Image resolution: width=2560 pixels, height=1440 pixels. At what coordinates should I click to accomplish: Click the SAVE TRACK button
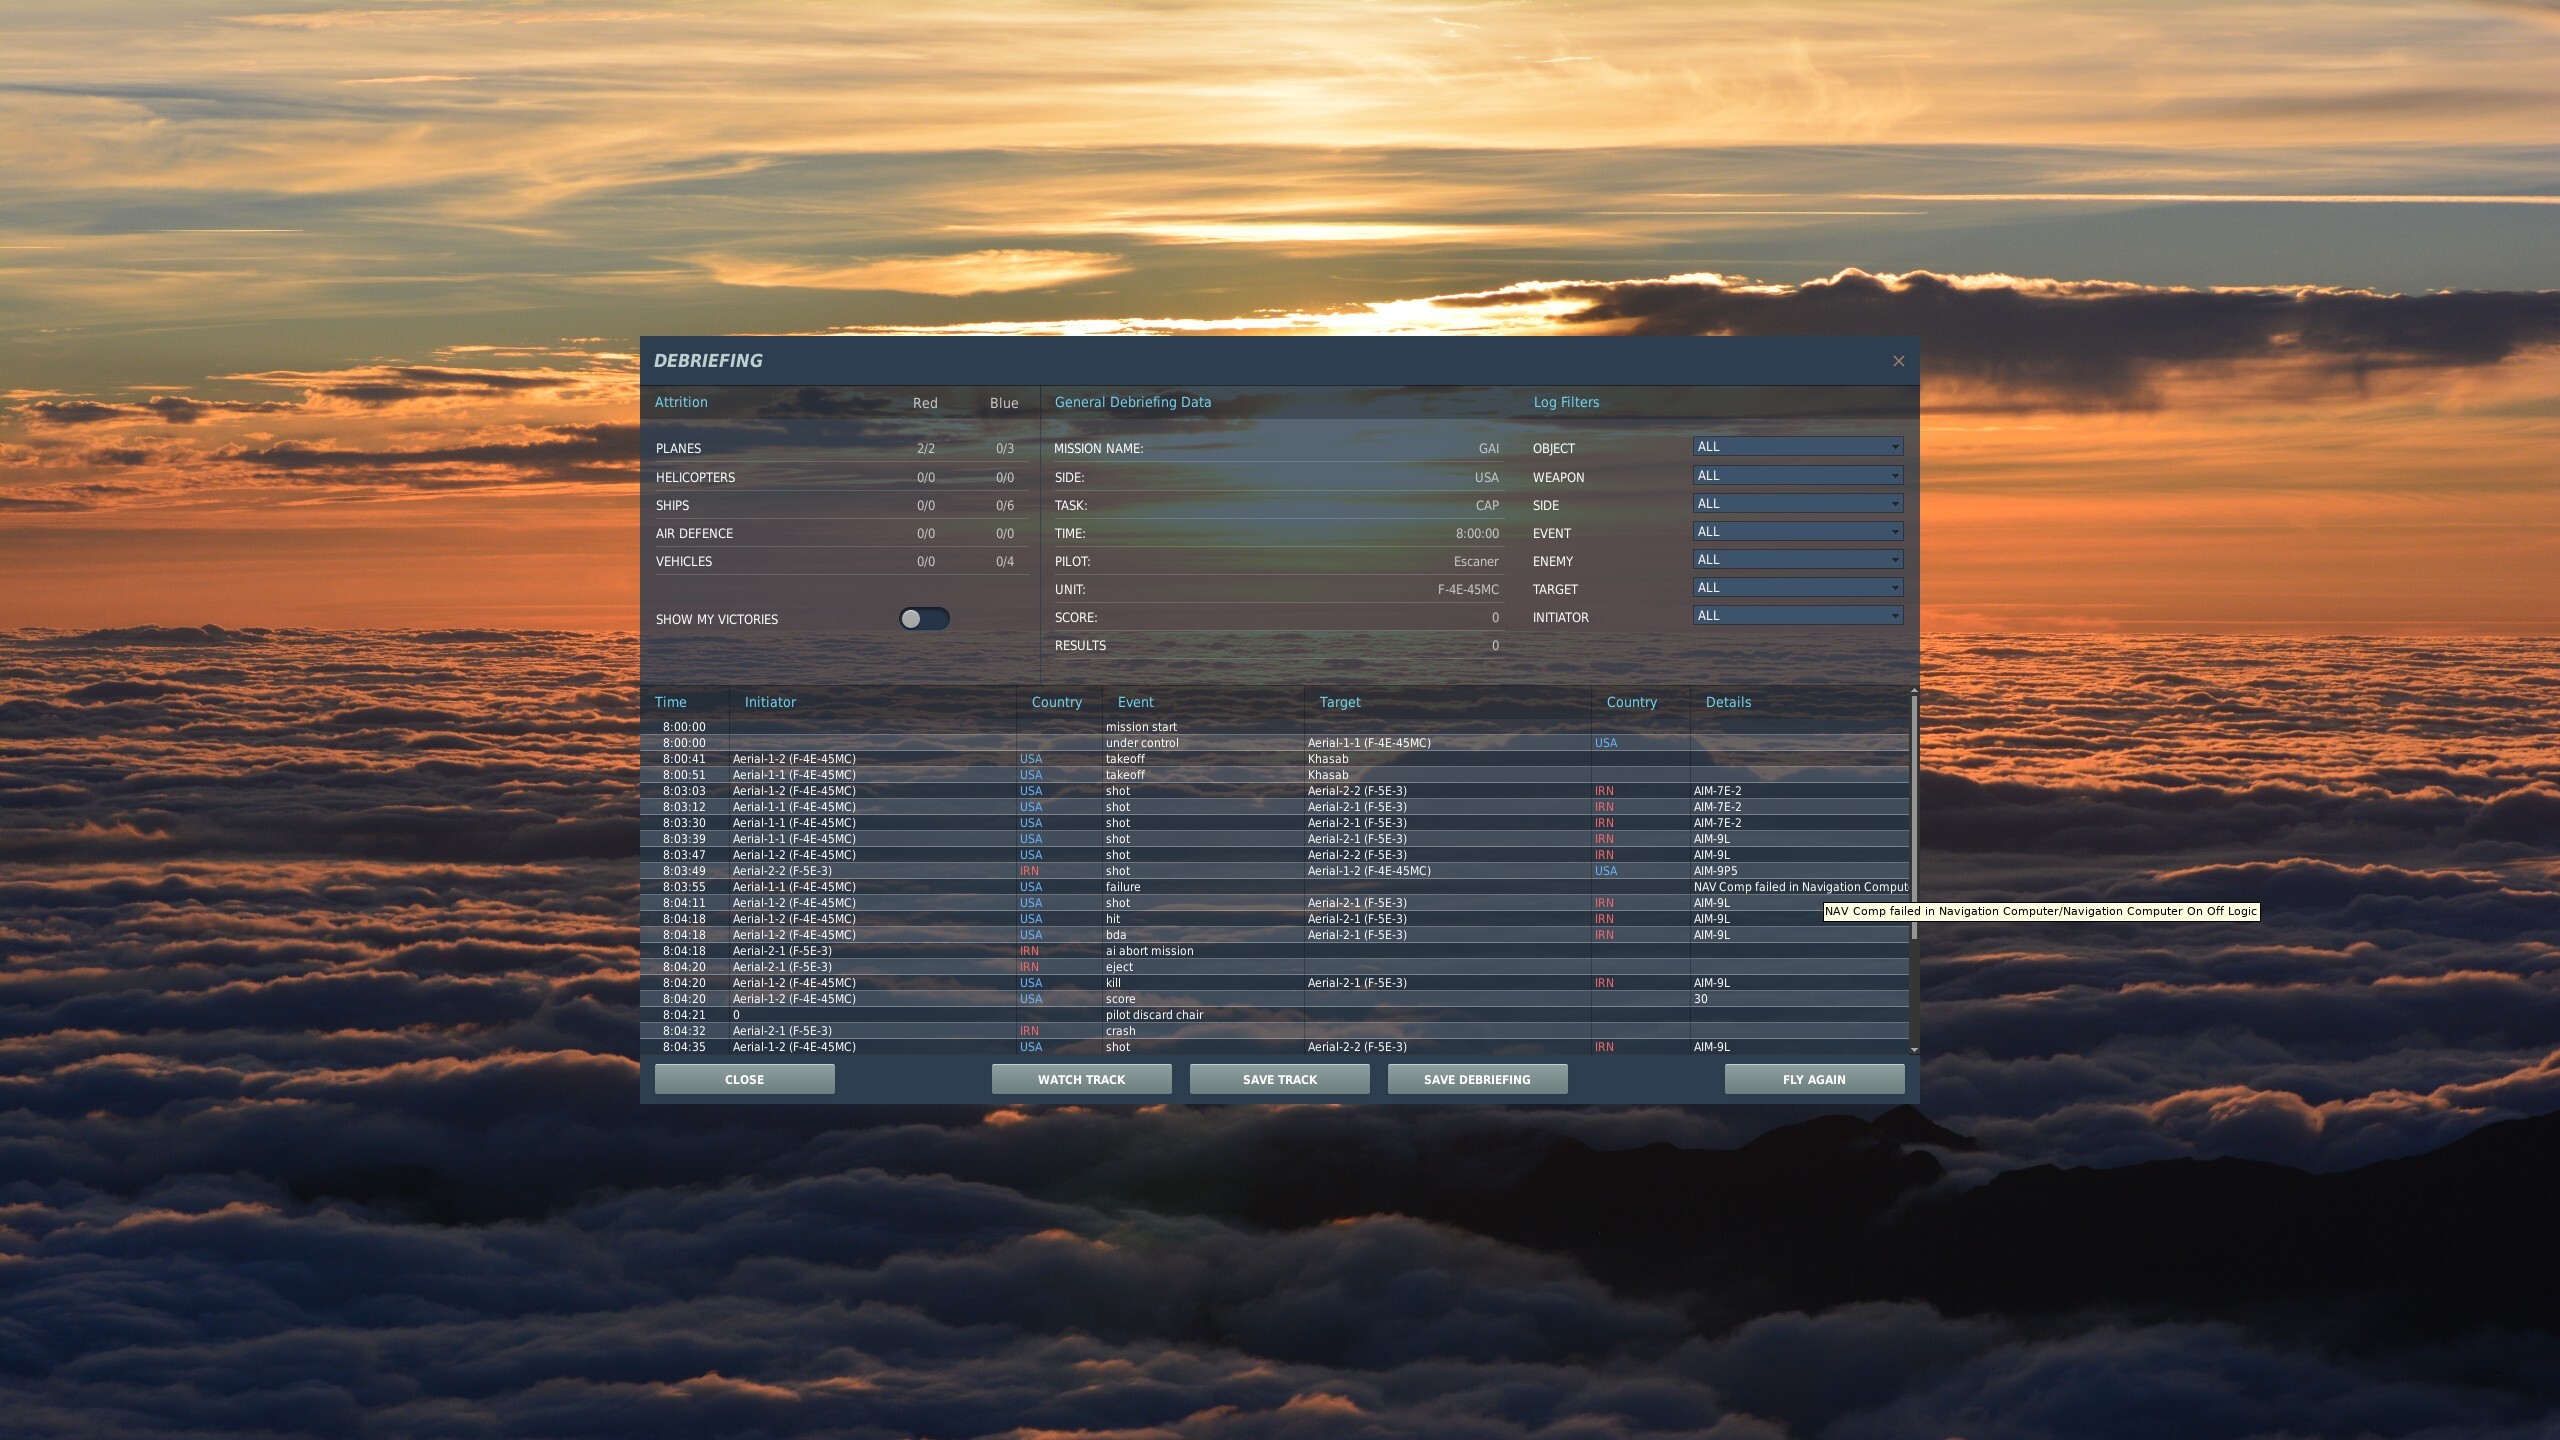(x=1279, y=1079)
